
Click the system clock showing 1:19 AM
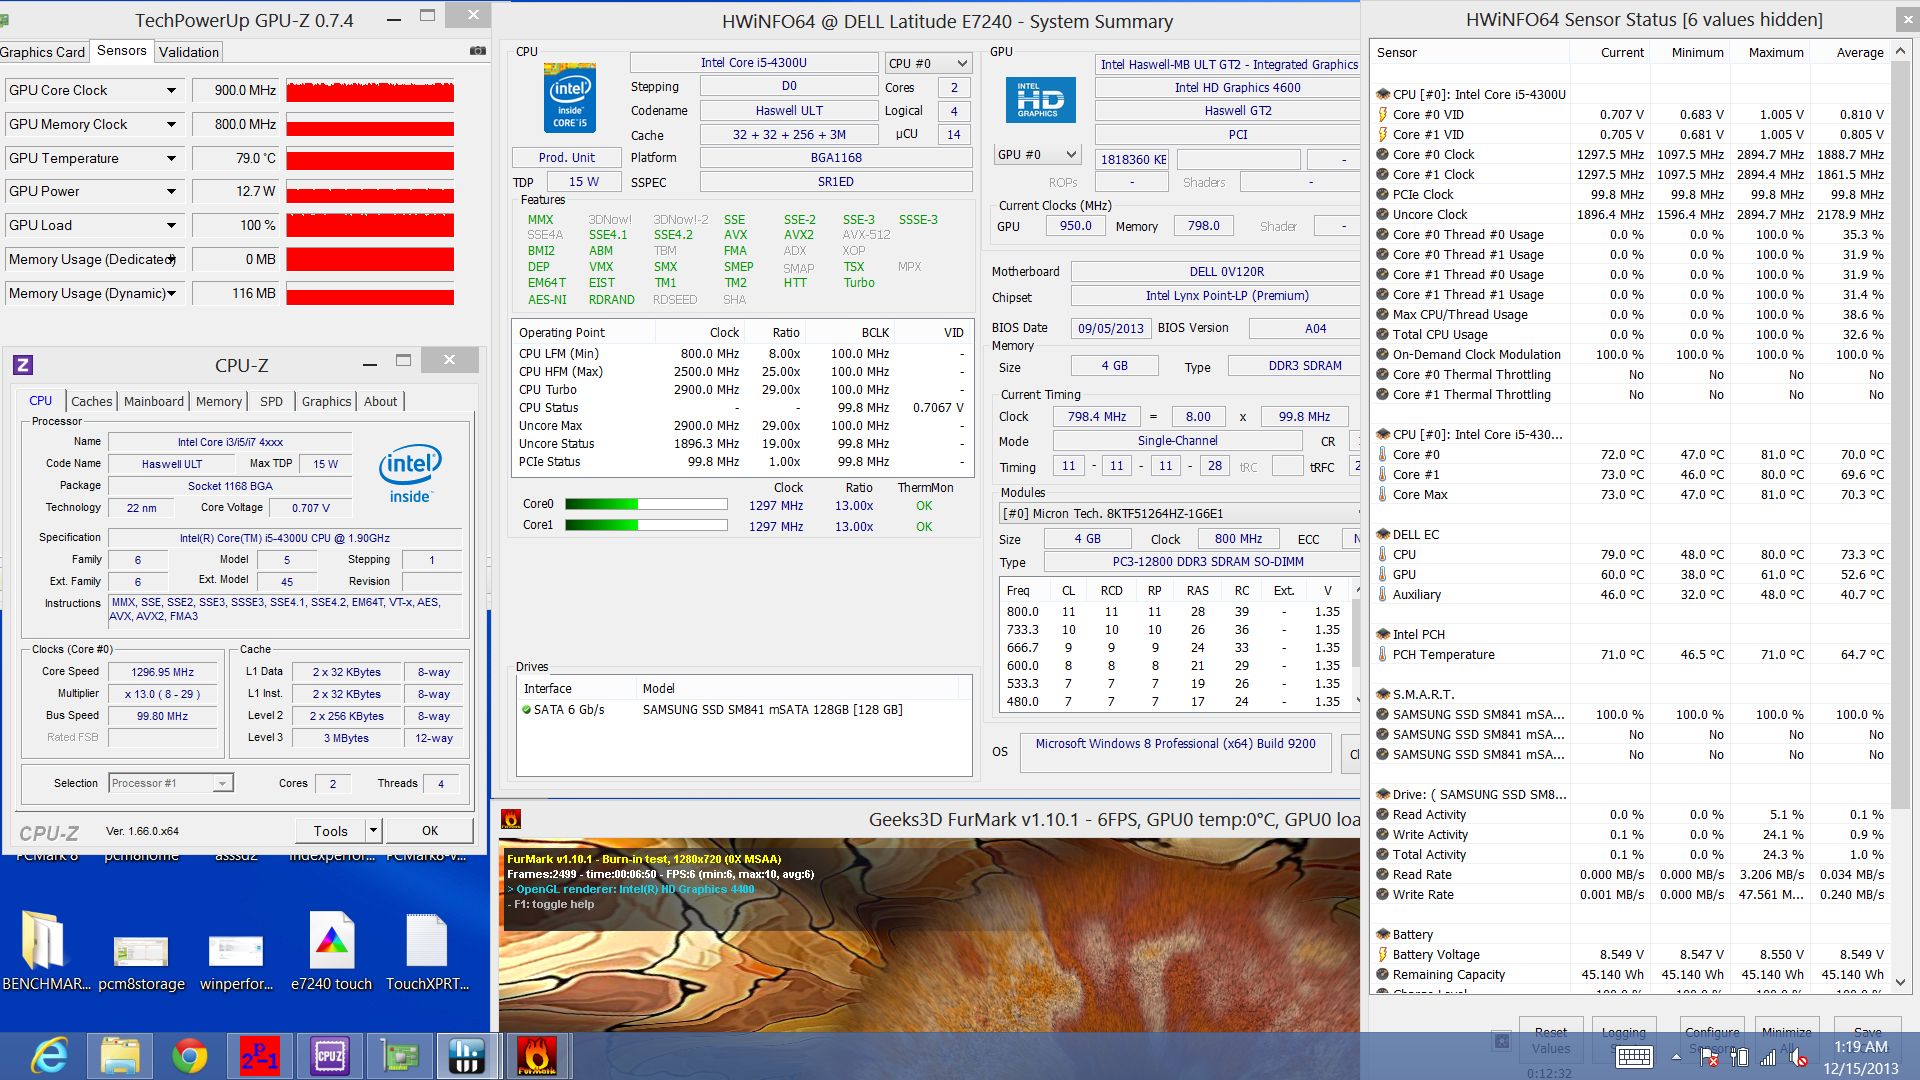point(1860,1047)
